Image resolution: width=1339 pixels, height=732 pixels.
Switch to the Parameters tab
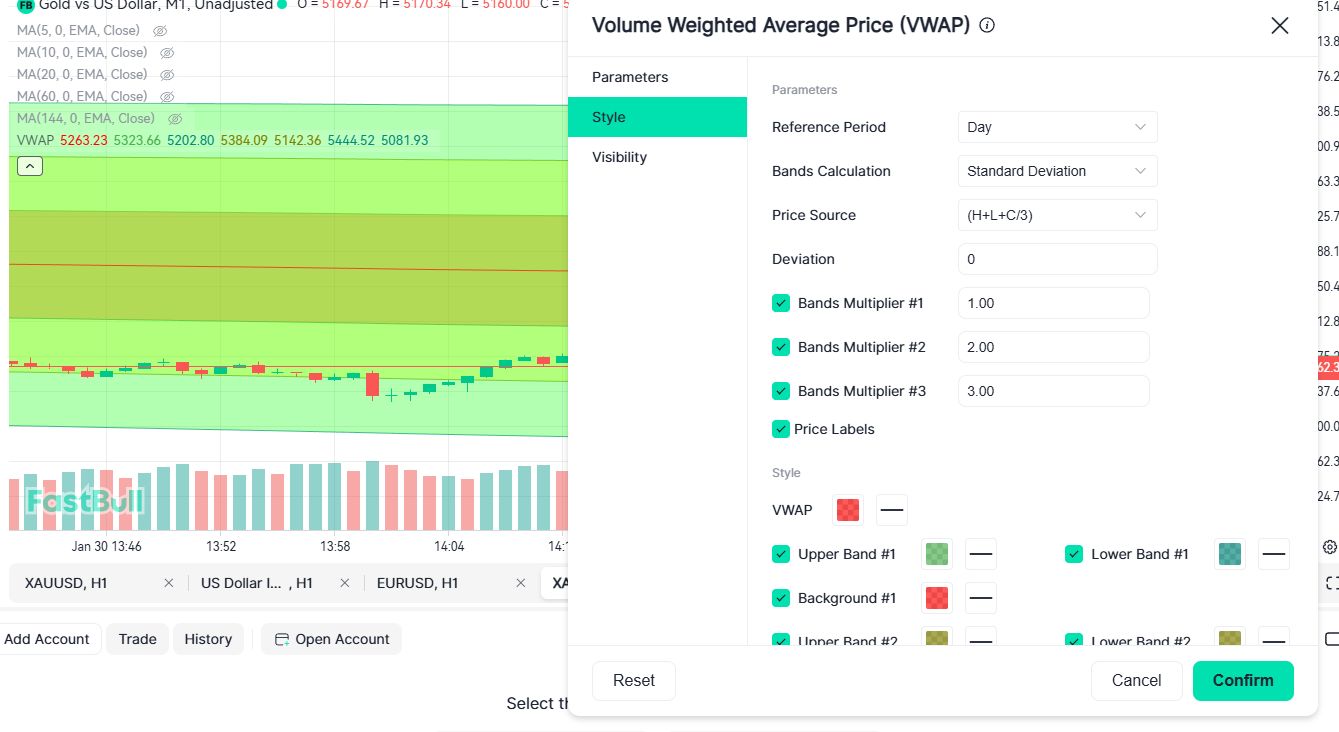(x=630, y=77)
